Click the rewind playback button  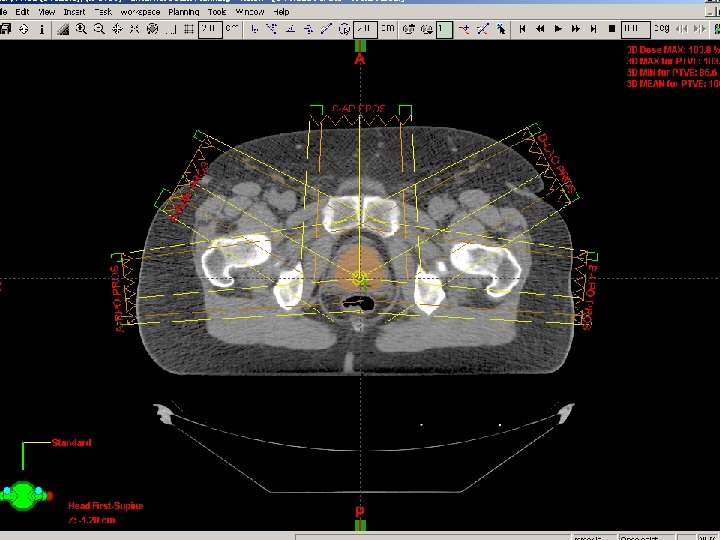(x=540, y=29)
